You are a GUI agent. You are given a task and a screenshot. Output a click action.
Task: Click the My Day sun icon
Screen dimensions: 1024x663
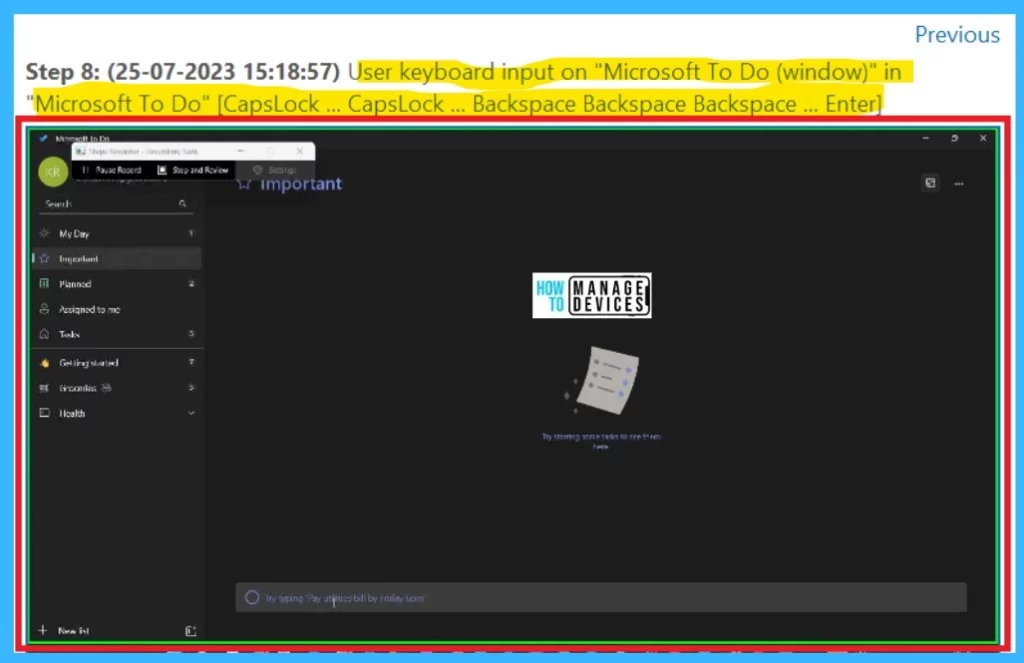coord(44,233)
